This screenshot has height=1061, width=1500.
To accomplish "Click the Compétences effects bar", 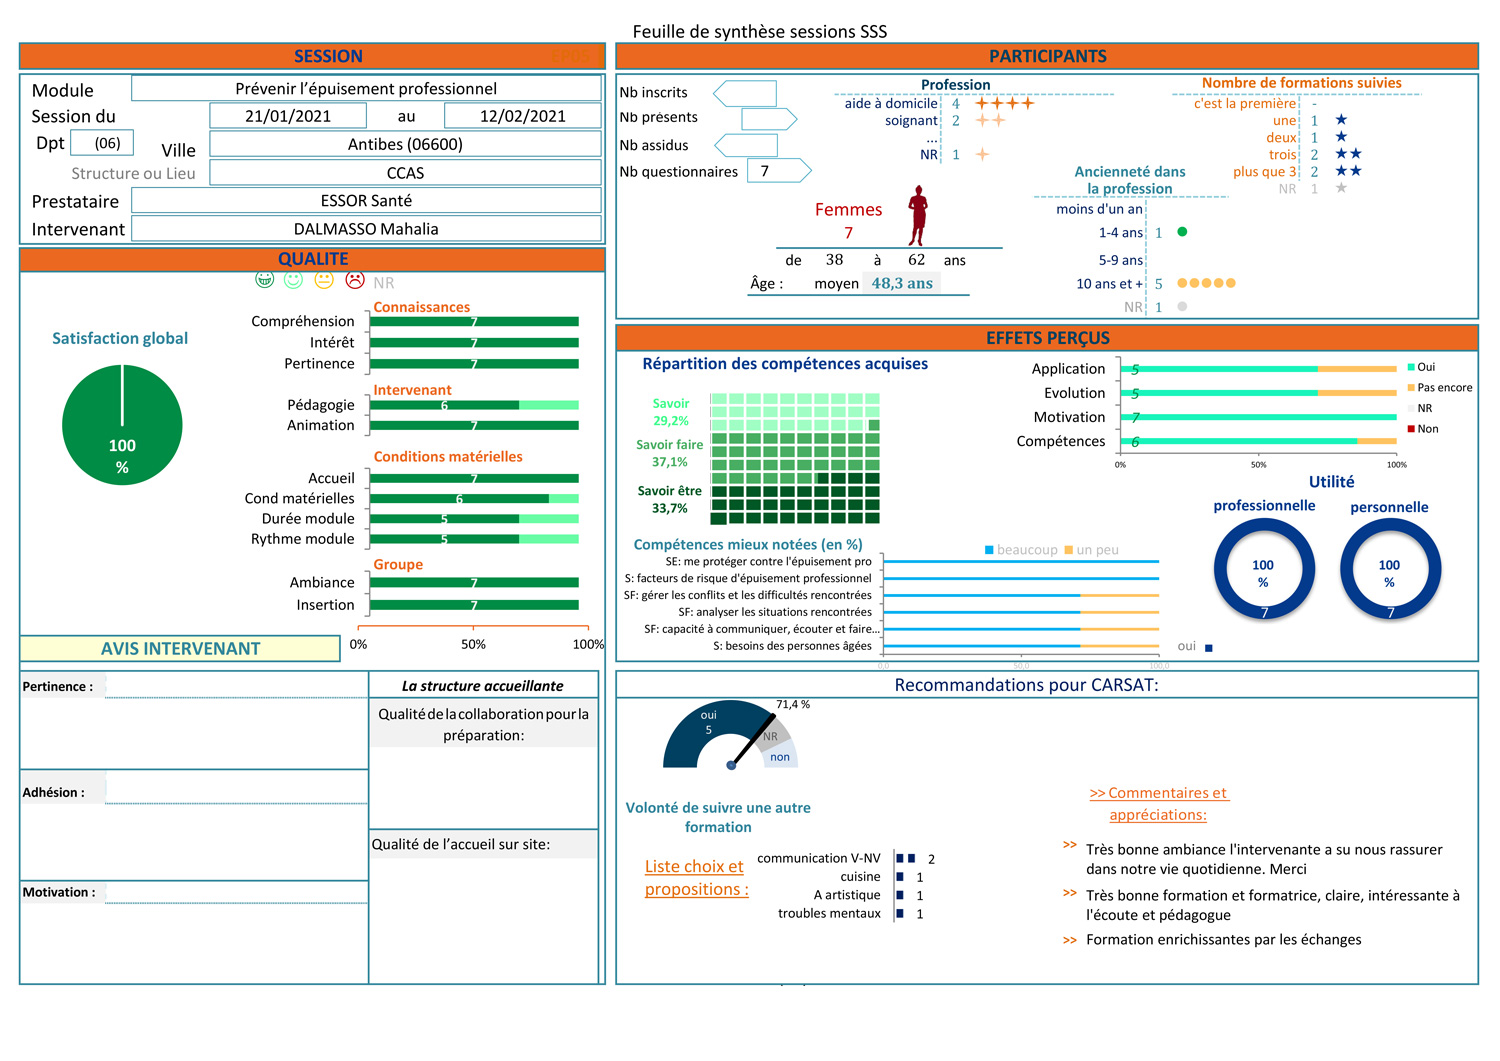I will pyautogui.click(x=1258, y=441).
